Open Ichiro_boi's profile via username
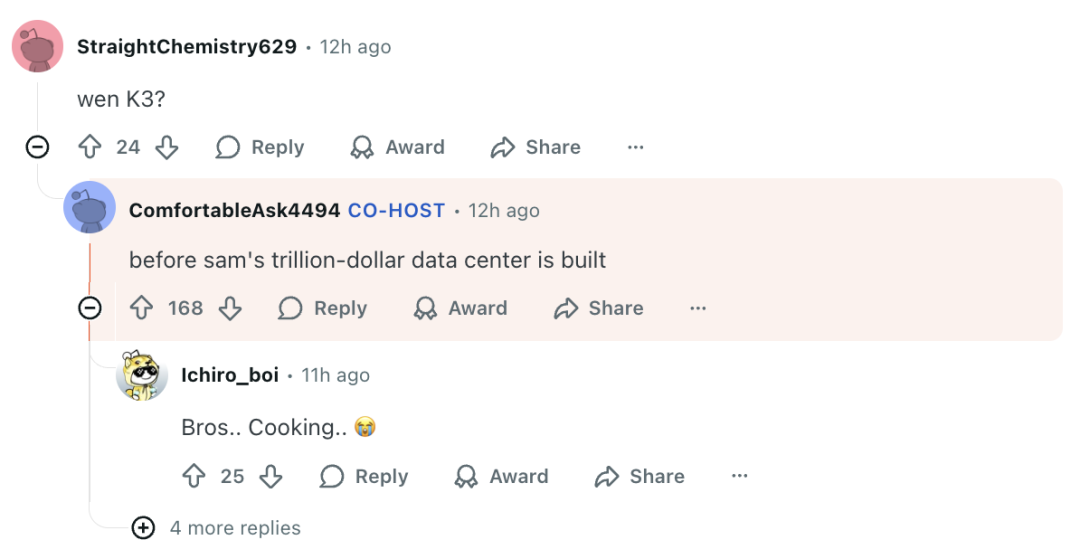1080x559 pixels. pyautogui.click(x=230, y=375)
